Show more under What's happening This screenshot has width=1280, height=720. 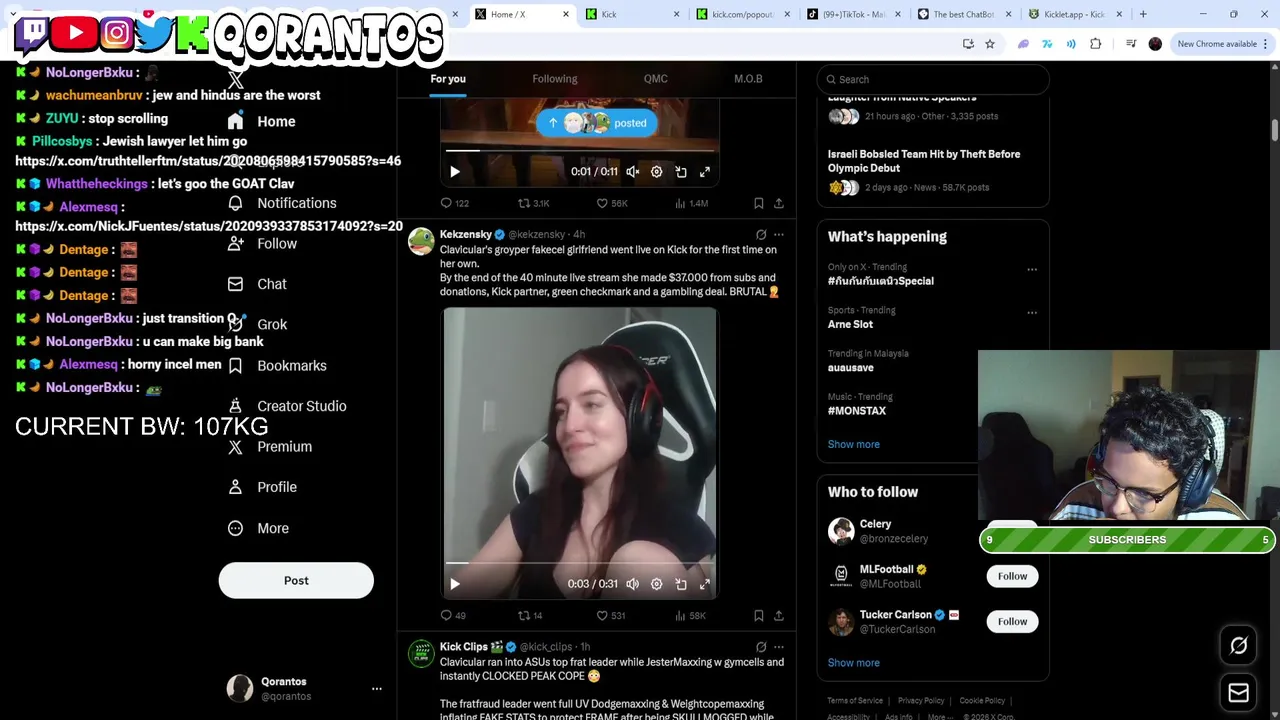point(854,444)
